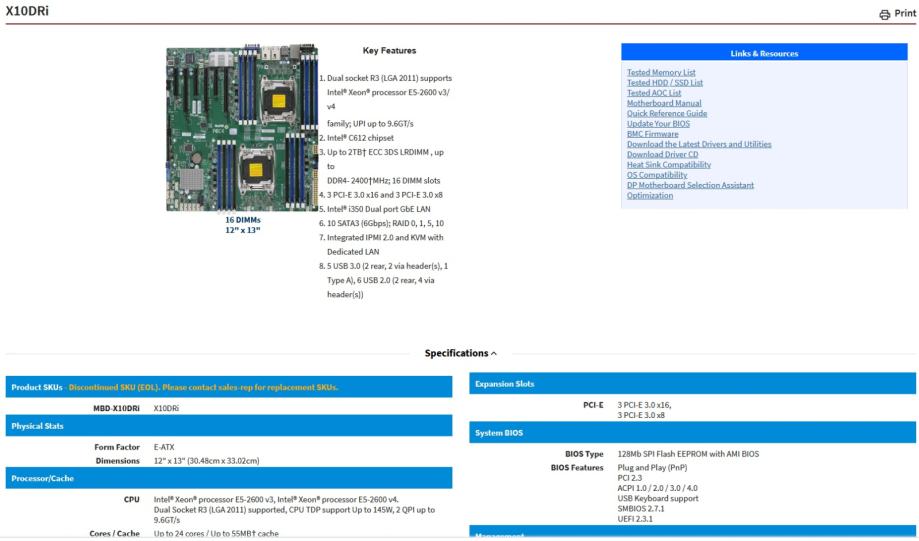The height and width of the screenshot is (541, 919).
Task: Click the Physical Stats section header
Action: click(x=229, y=426)
